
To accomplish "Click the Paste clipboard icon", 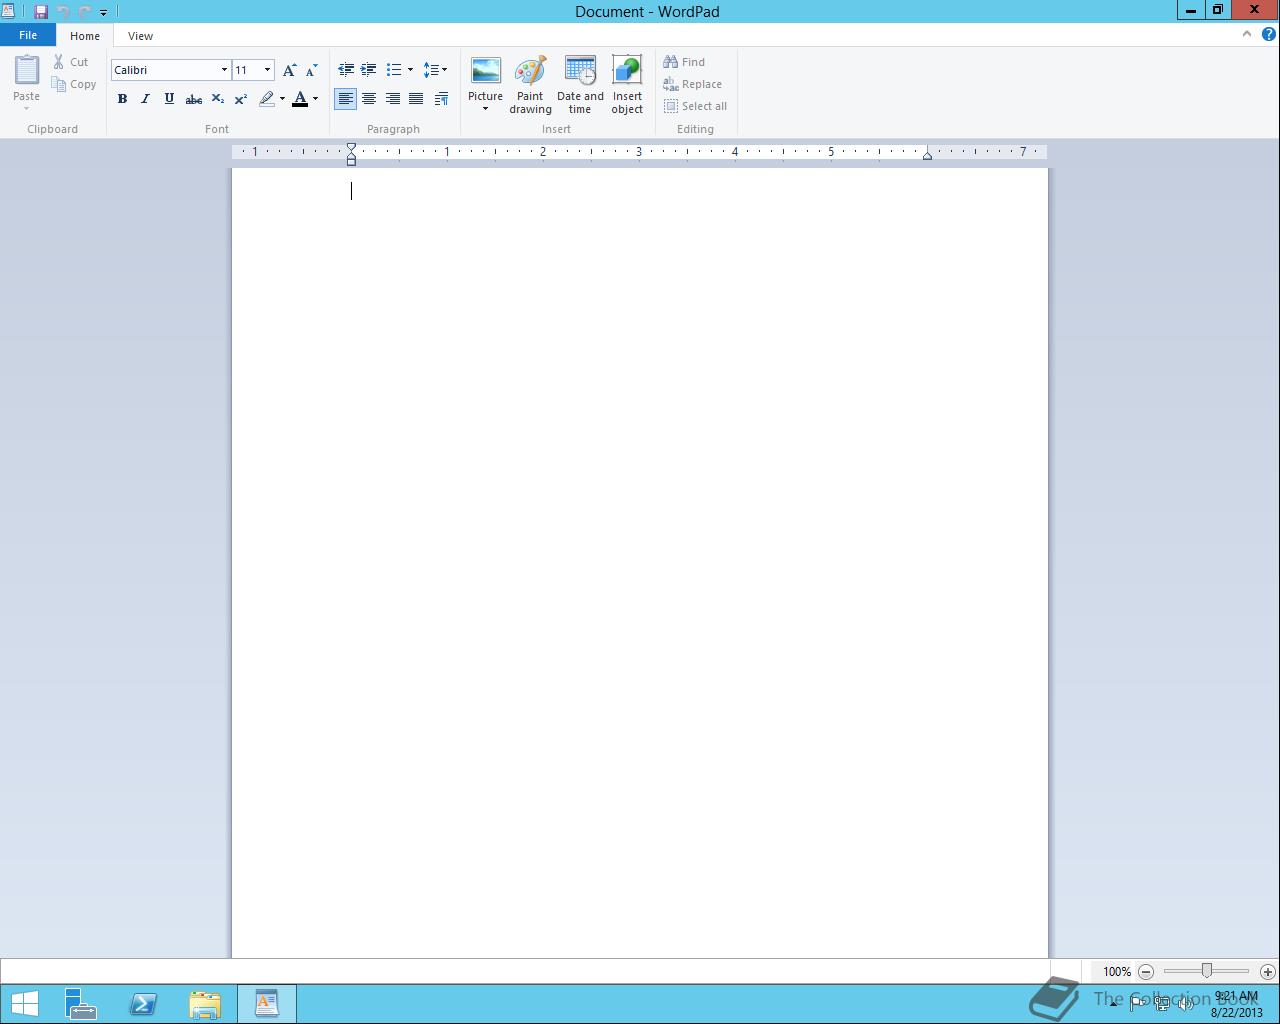I will (x=27, y=70).
